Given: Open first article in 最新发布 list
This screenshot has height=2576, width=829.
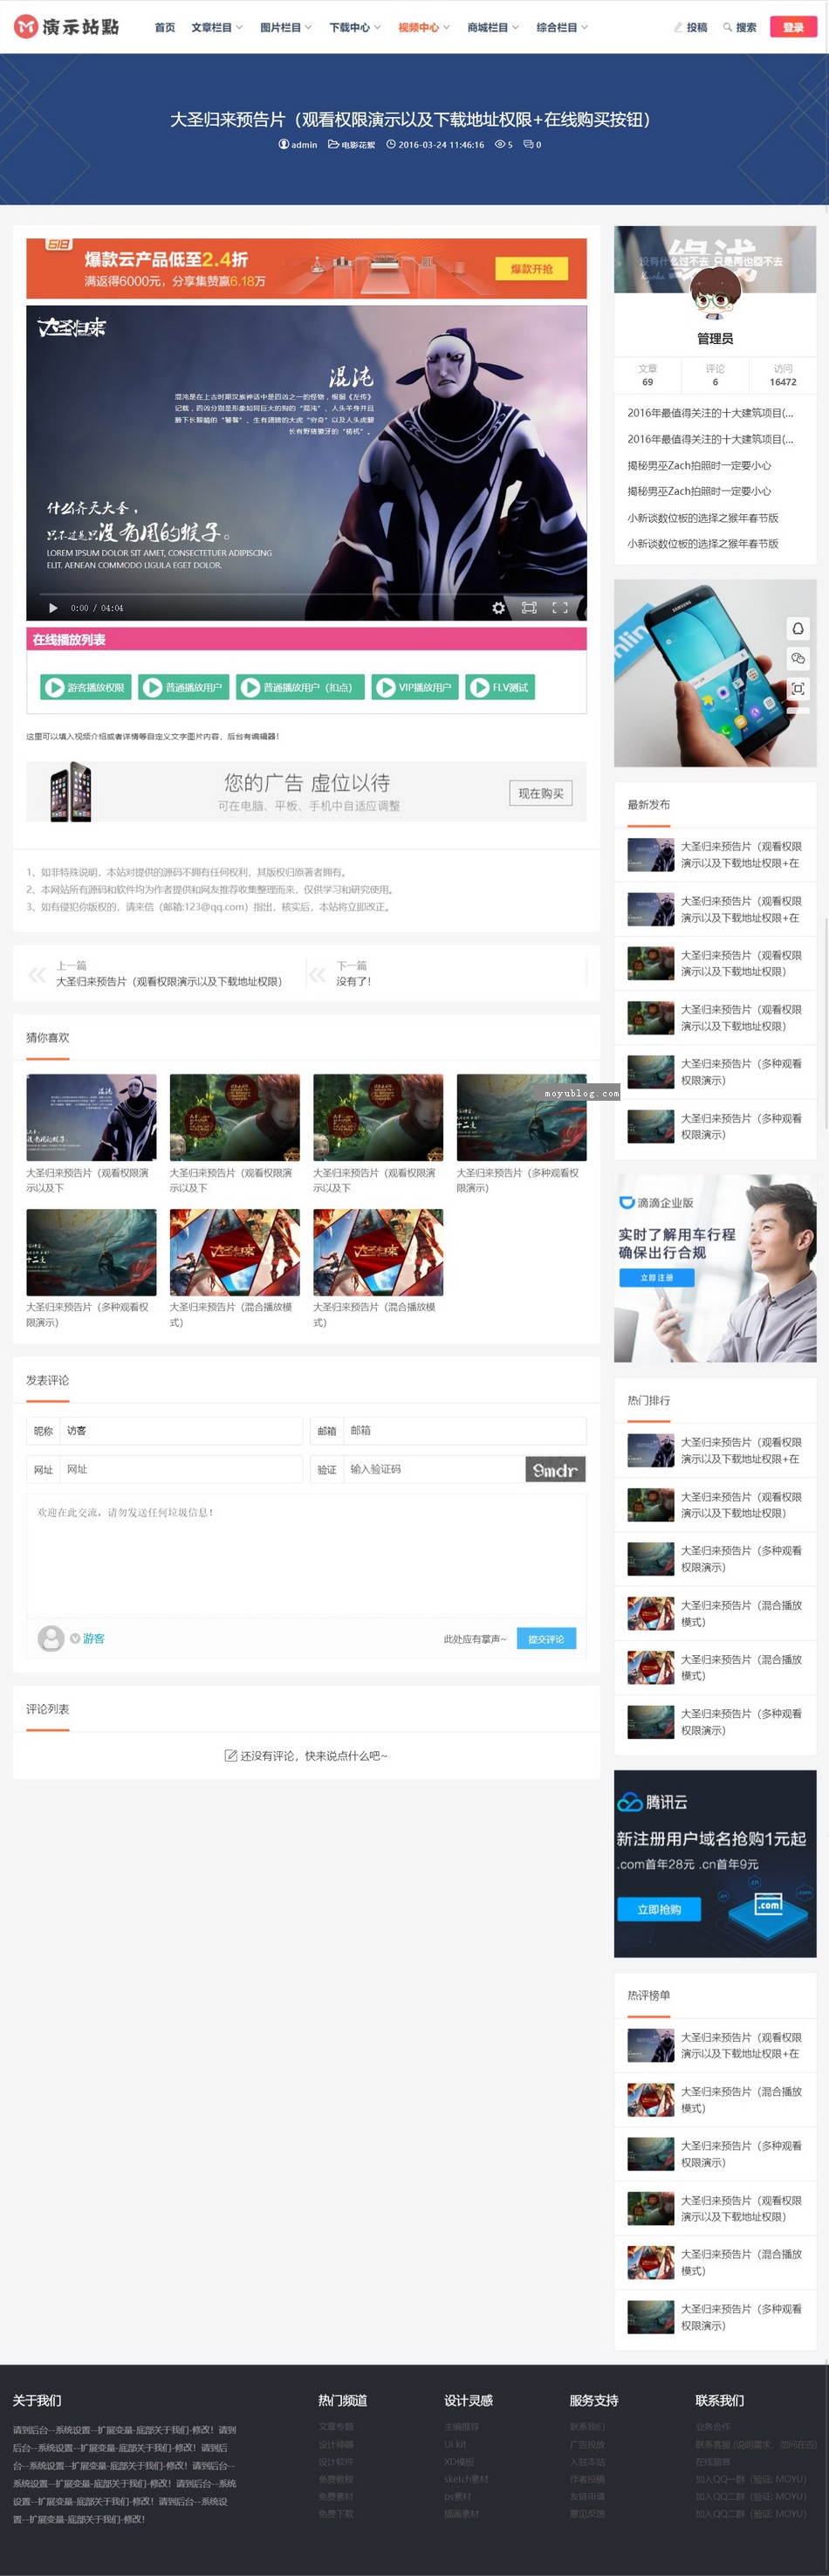Looking at the screenshot, I should pos(715,855).
